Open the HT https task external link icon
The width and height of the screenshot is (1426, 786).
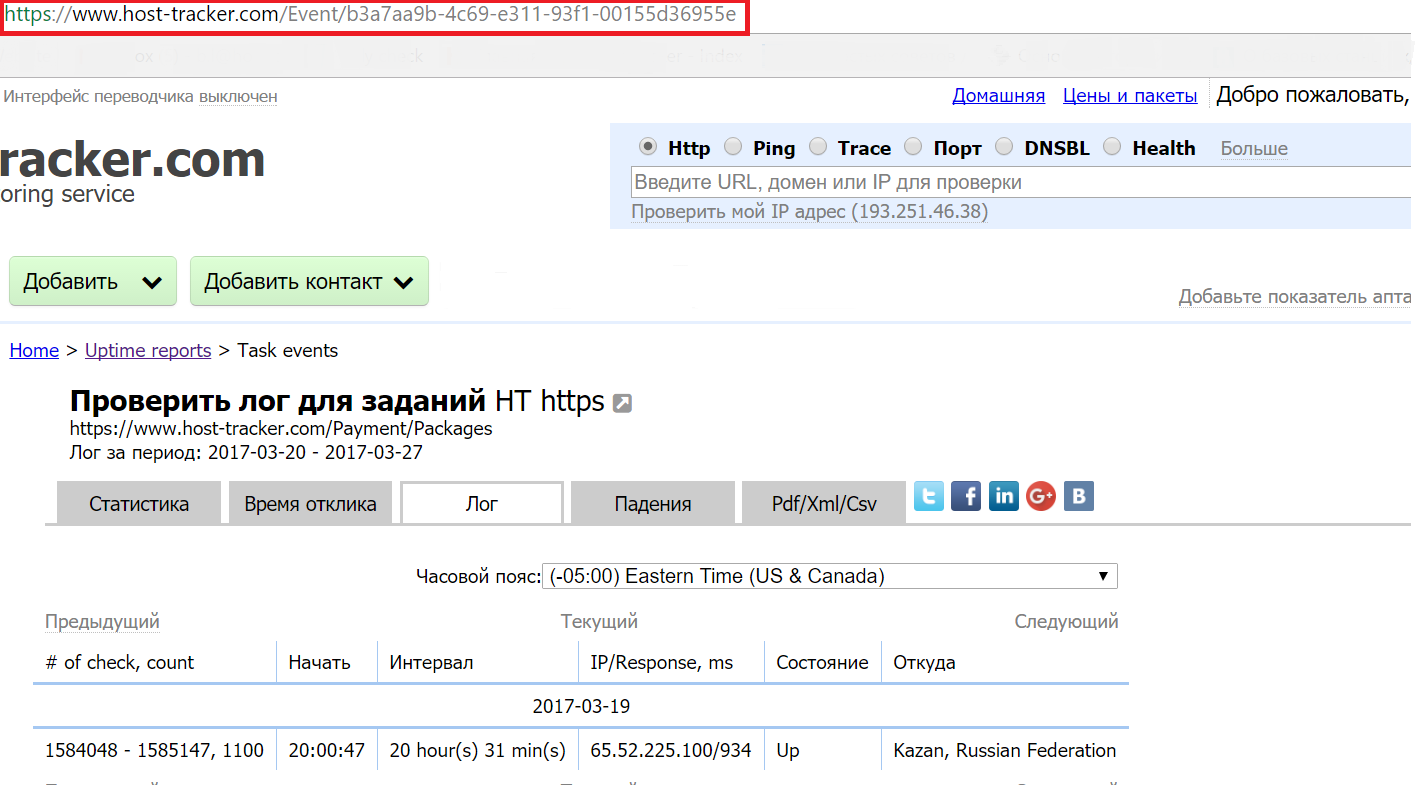point(622,401)
